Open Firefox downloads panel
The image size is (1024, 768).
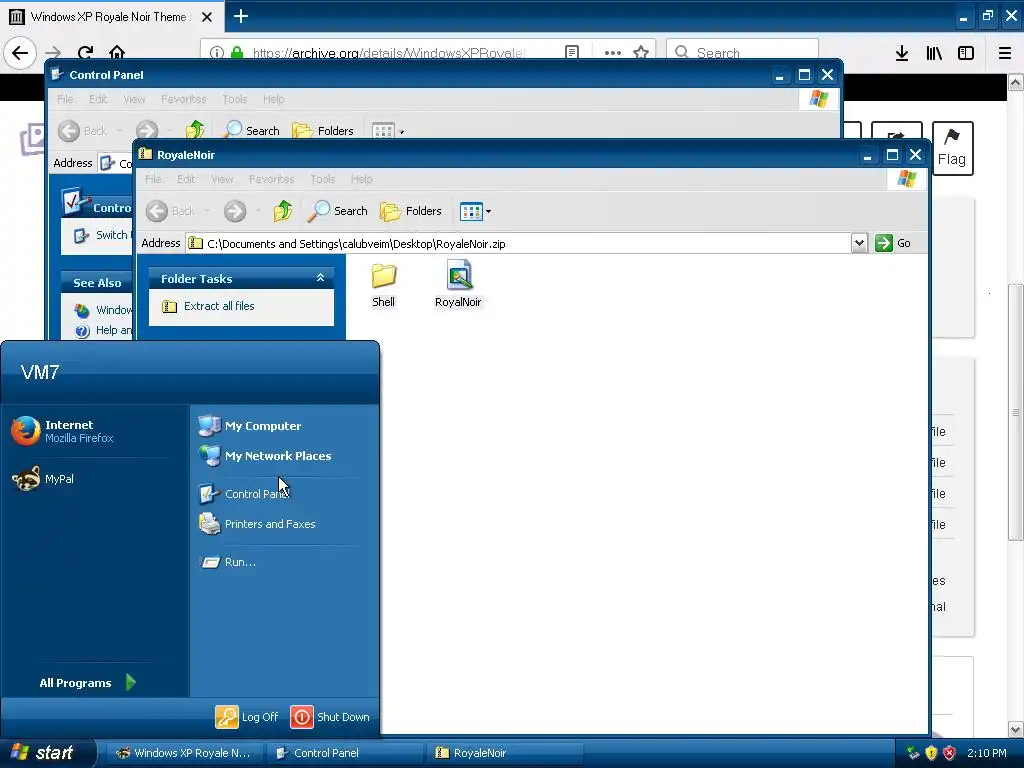[902, 53]
